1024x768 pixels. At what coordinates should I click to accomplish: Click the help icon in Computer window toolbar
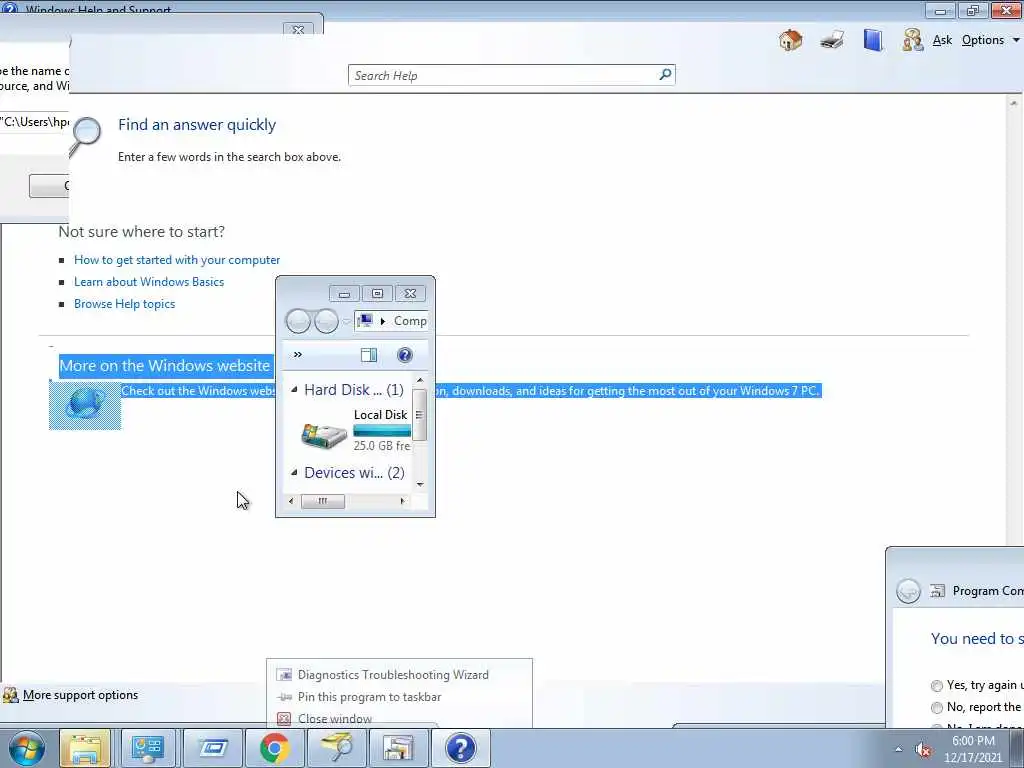[405, 355]
